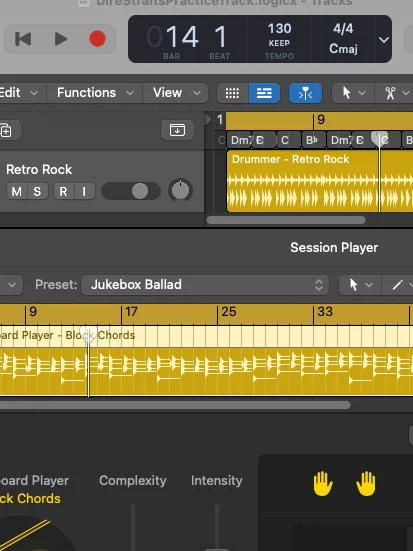413x551 pixels.
Task: Click the global tracks import button
Action: coord(177,130)
